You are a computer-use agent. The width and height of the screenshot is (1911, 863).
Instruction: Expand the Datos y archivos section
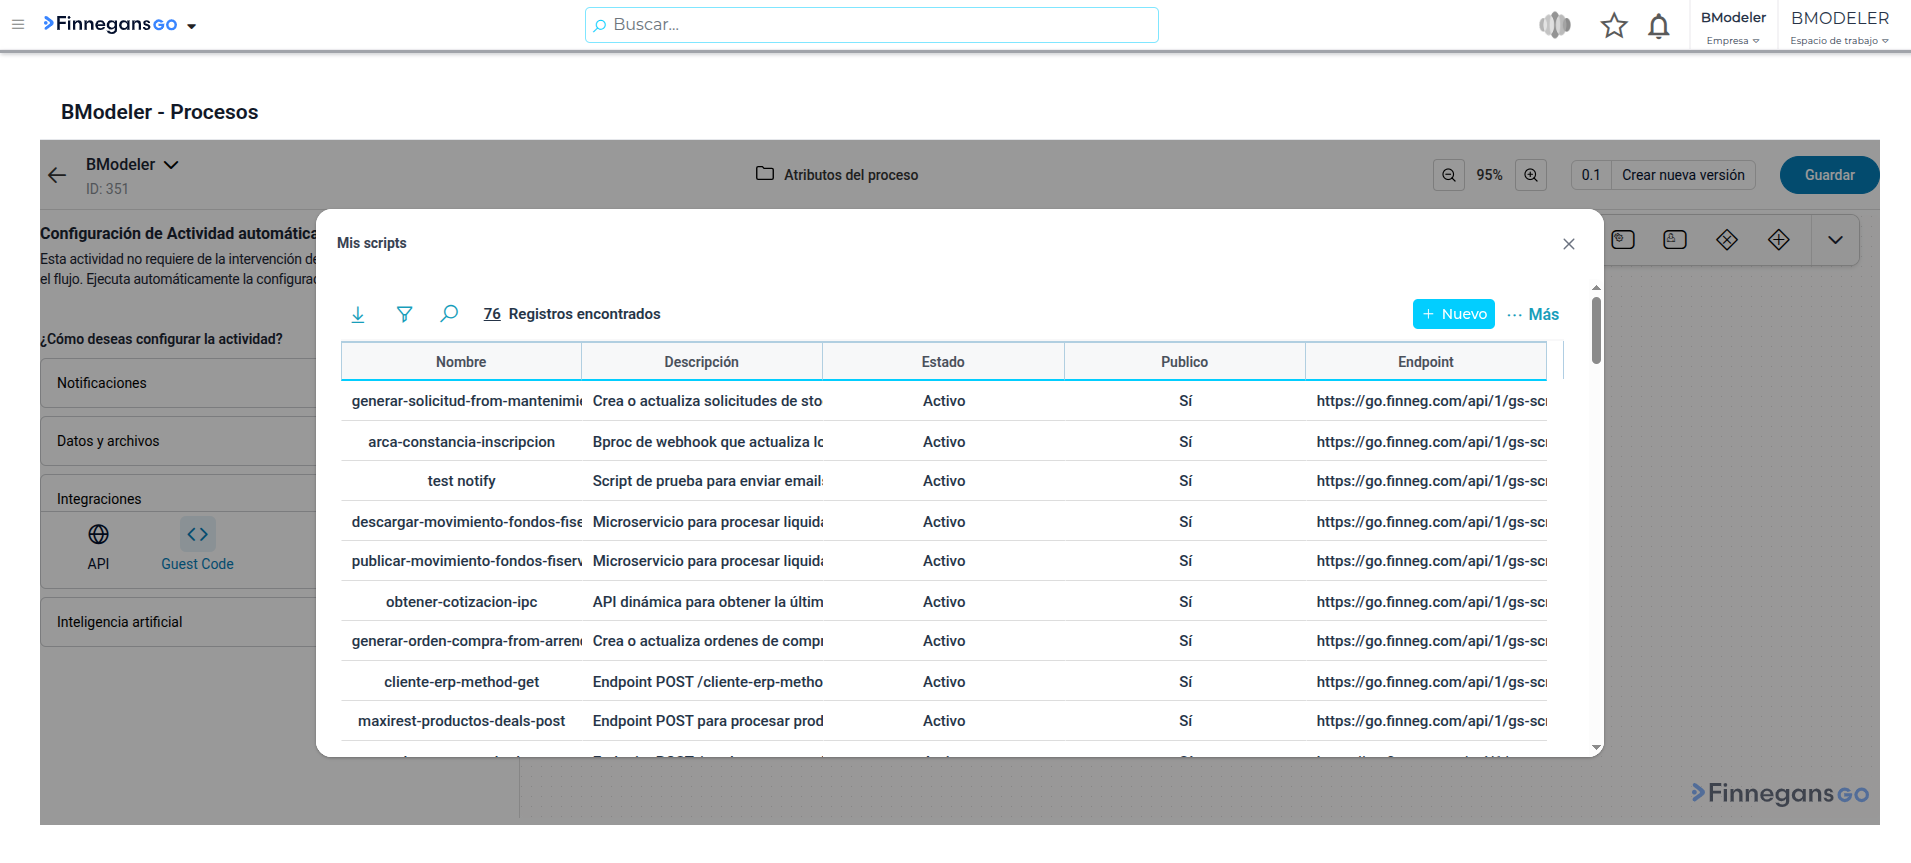179,441
